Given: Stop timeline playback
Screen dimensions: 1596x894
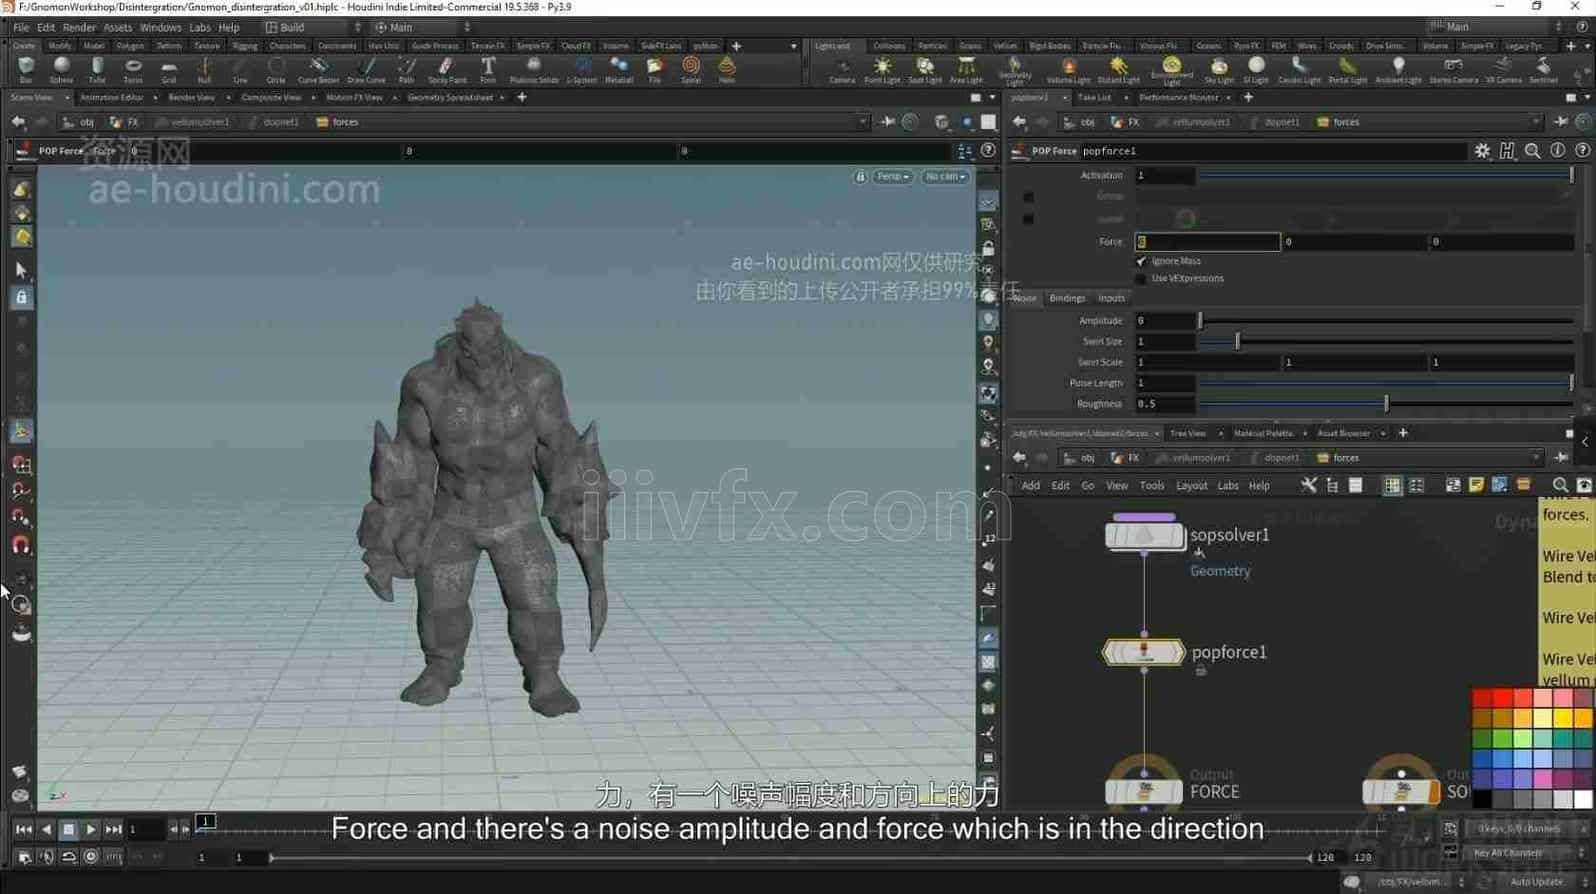Looking at the screenshot, I should (68, 829).
